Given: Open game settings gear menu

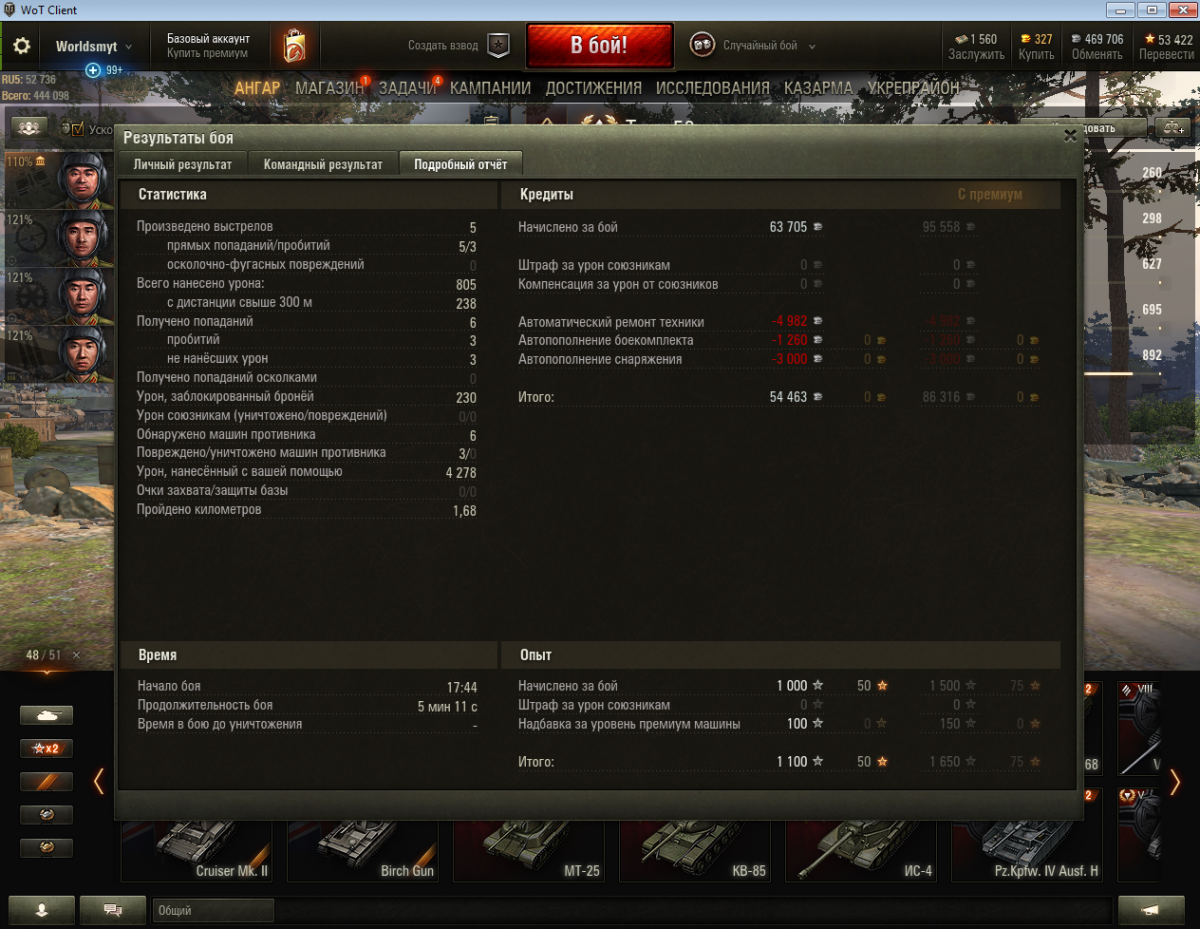Looking at the screenshot, I should [x=21, y=46].
